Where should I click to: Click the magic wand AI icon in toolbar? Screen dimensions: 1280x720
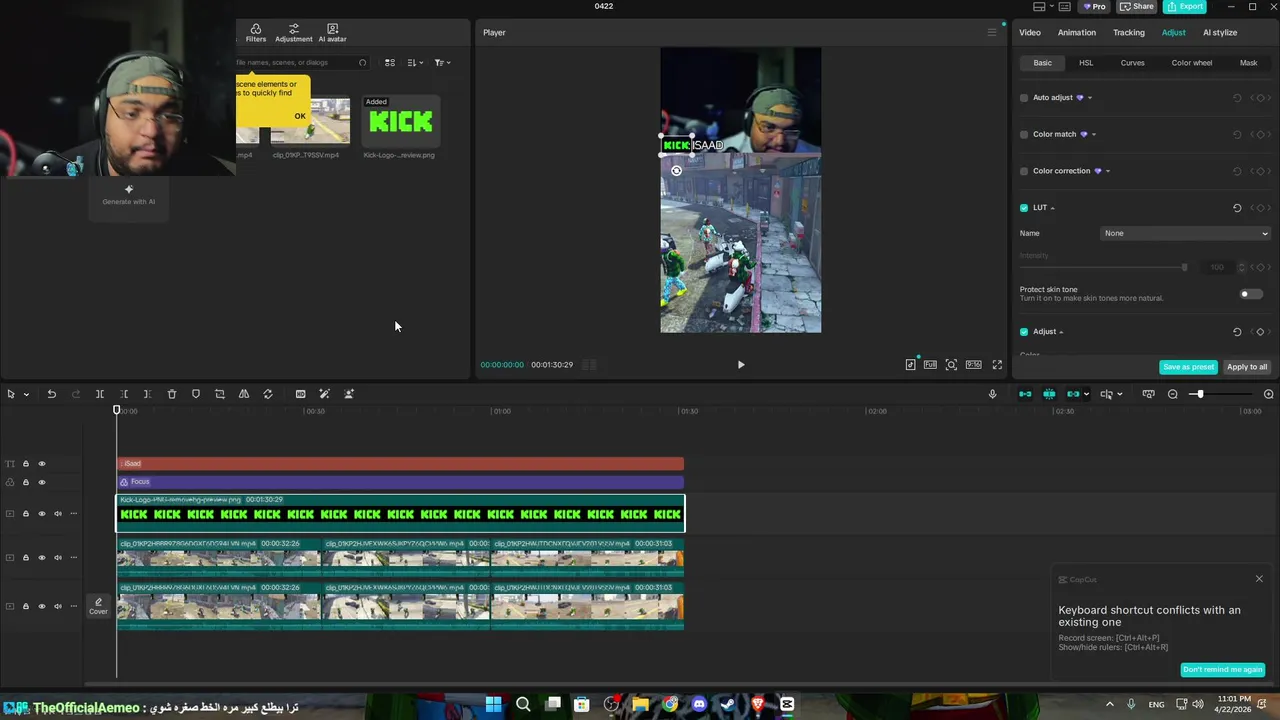click(324, 394)
